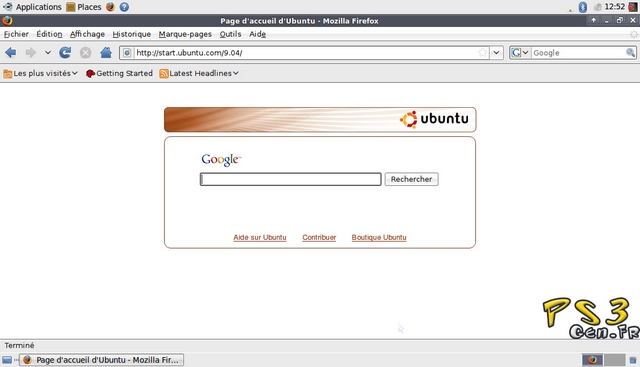Open the Affichage menu
640x367 pixels.
tap(87, 34)
